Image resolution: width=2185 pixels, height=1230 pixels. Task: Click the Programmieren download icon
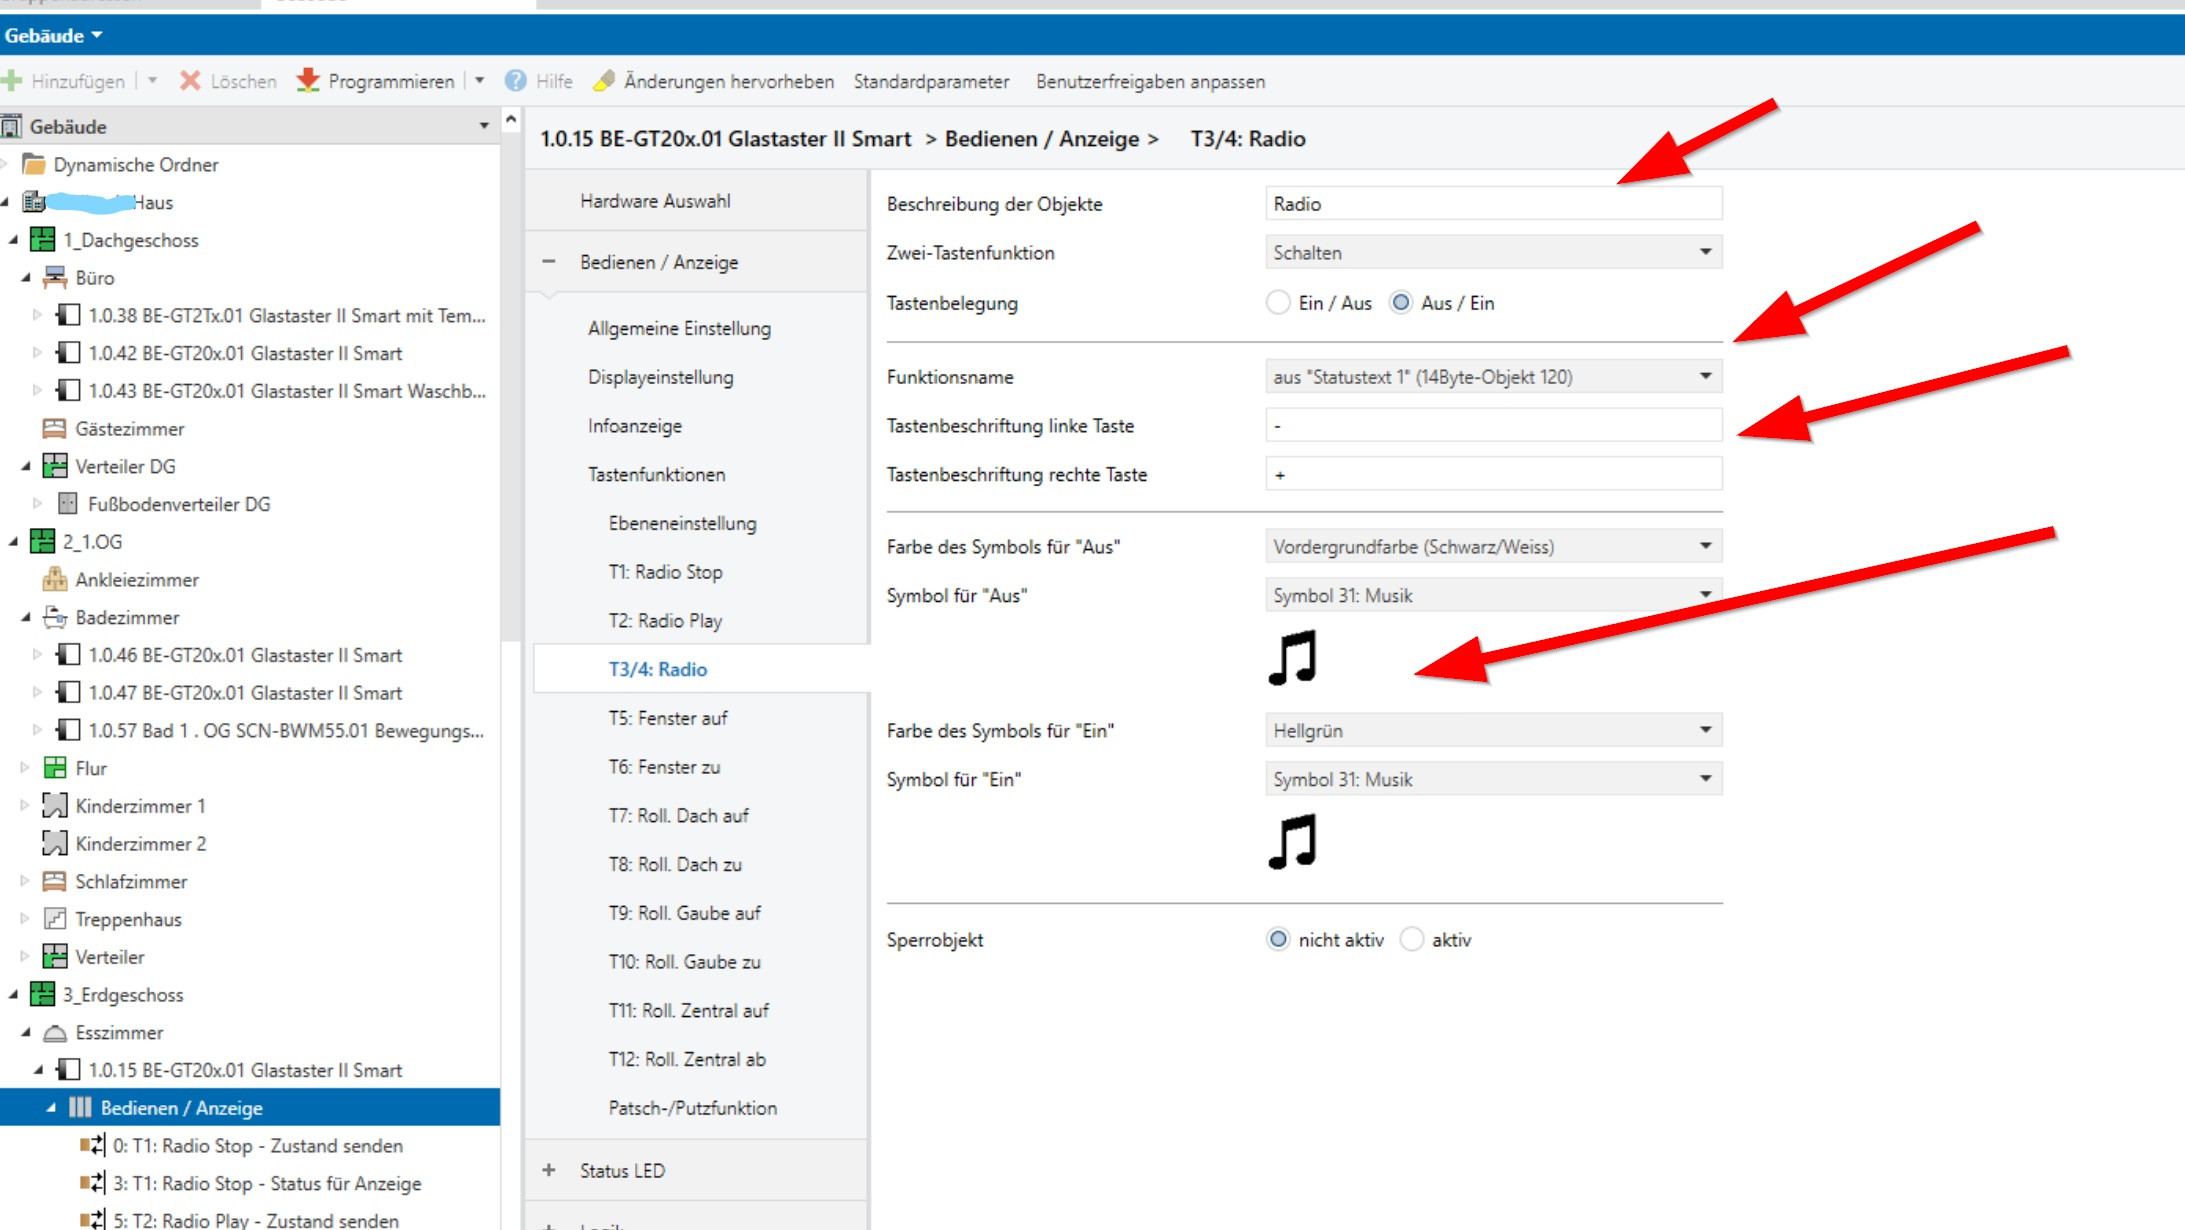[x=308, y=81]
